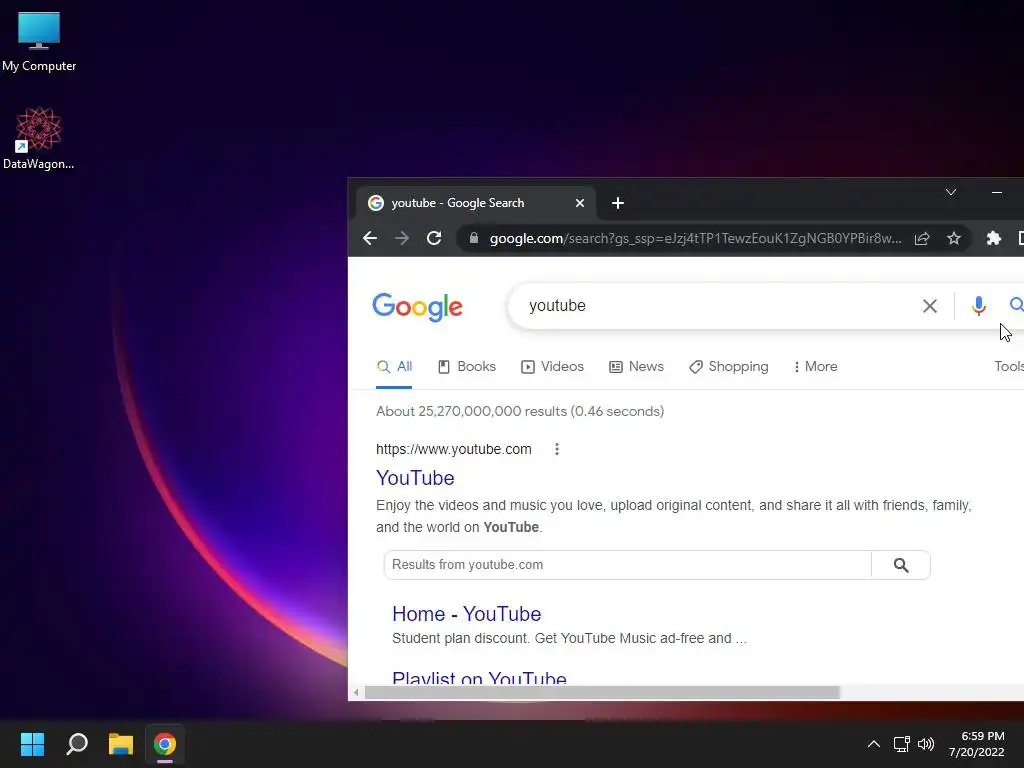Image resolution: width=1024 pixels, height=768 pixels.
Task: Click the result count text
Action: point(520,411)
